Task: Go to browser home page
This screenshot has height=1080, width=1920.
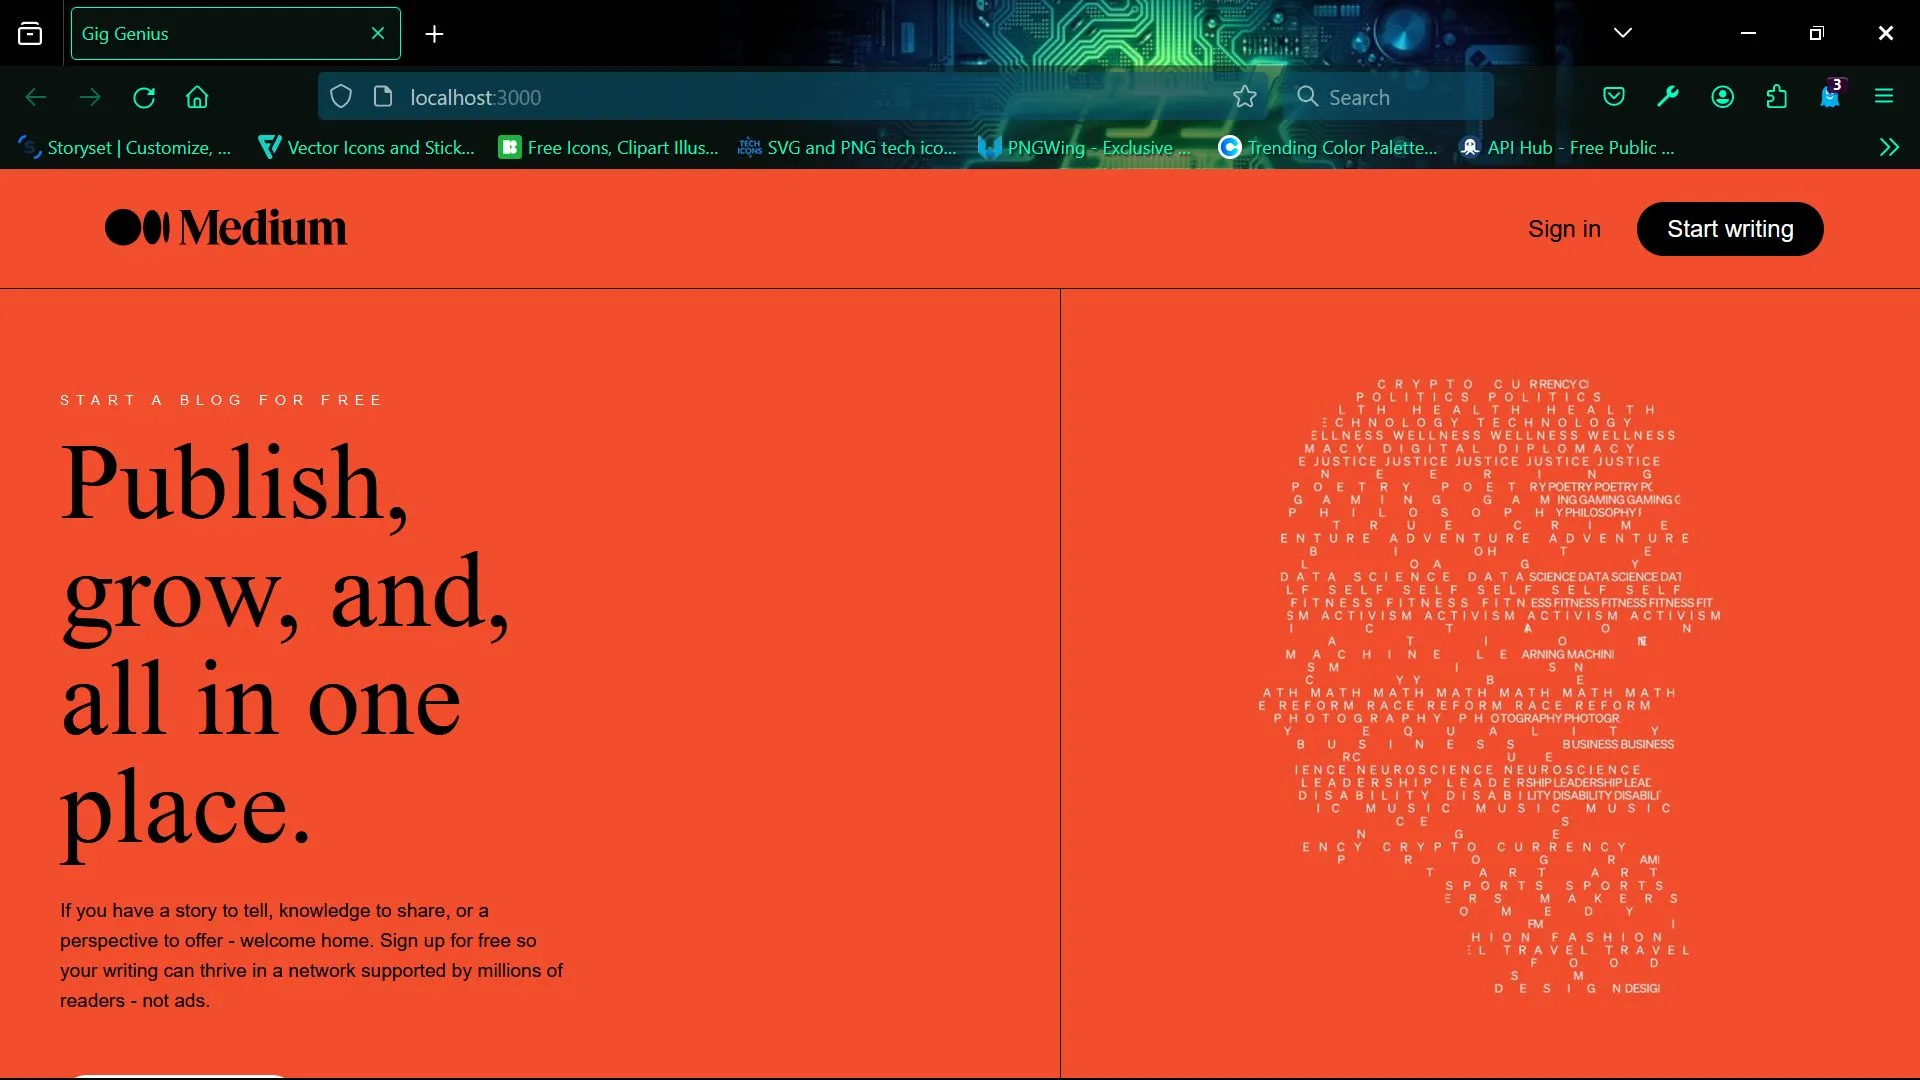Action: point(197,97)
